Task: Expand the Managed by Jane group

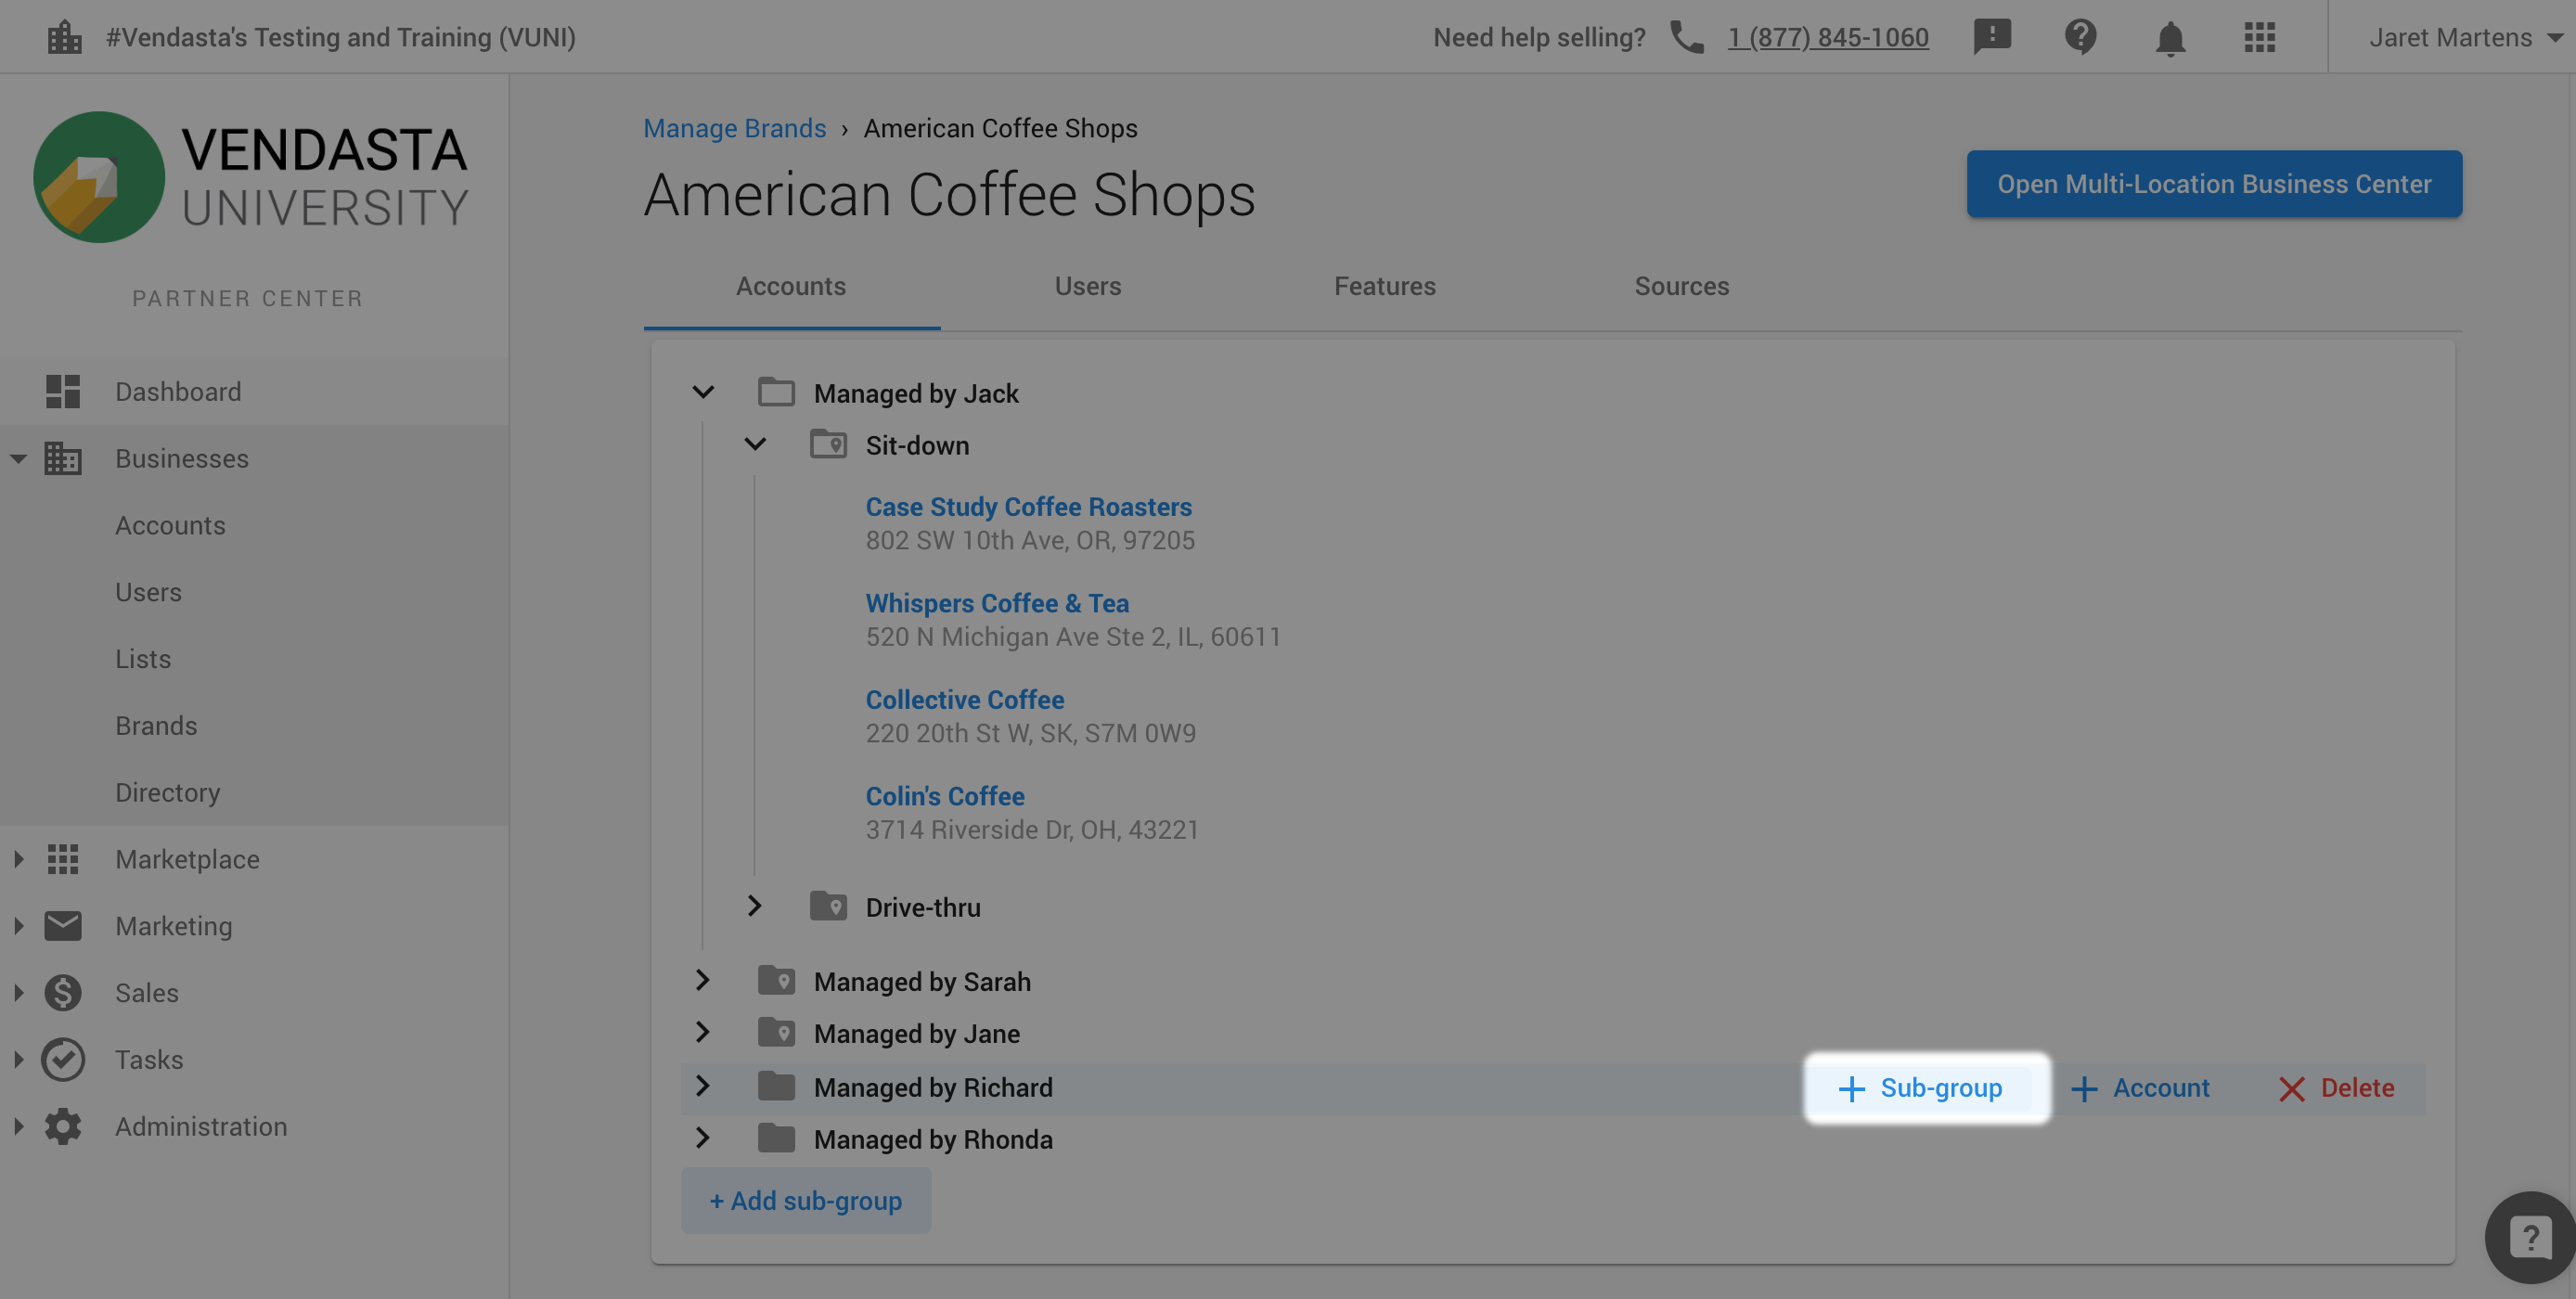Action: click(703, 1032)
